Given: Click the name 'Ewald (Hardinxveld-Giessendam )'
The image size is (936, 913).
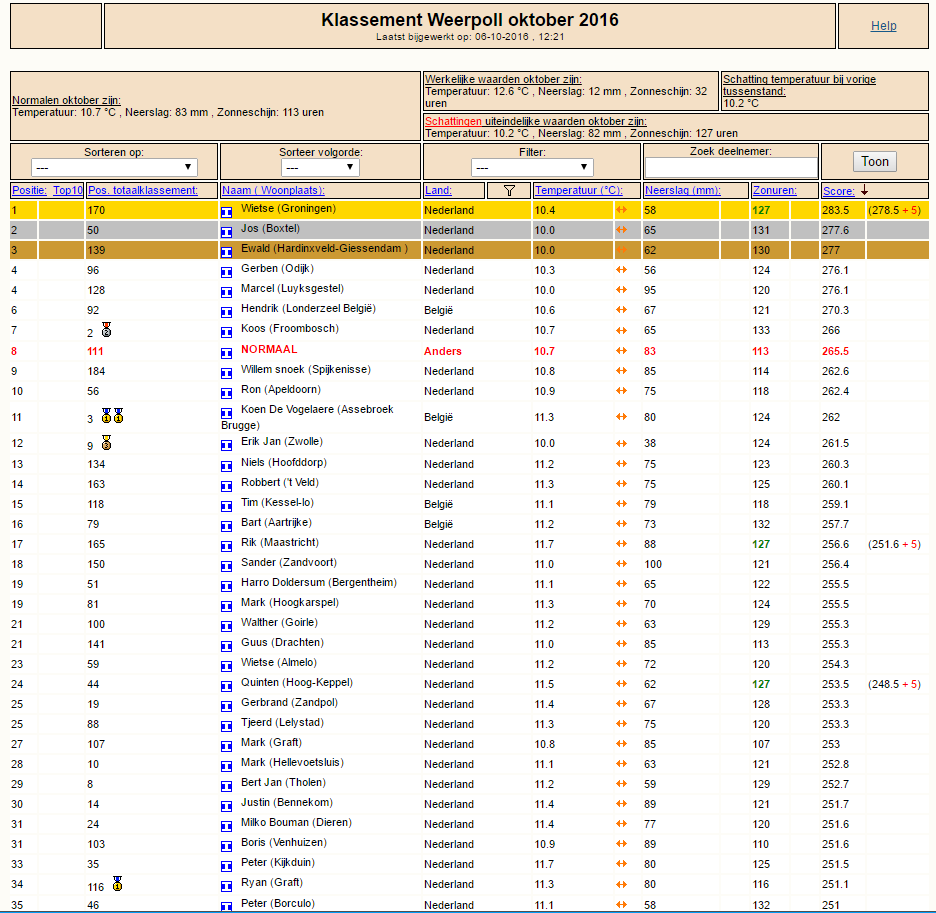Looking at the screenshot, I should (324, 248).
